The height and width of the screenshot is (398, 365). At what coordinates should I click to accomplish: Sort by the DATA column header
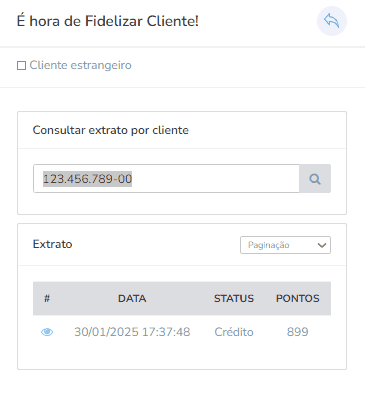pos(132,298)
